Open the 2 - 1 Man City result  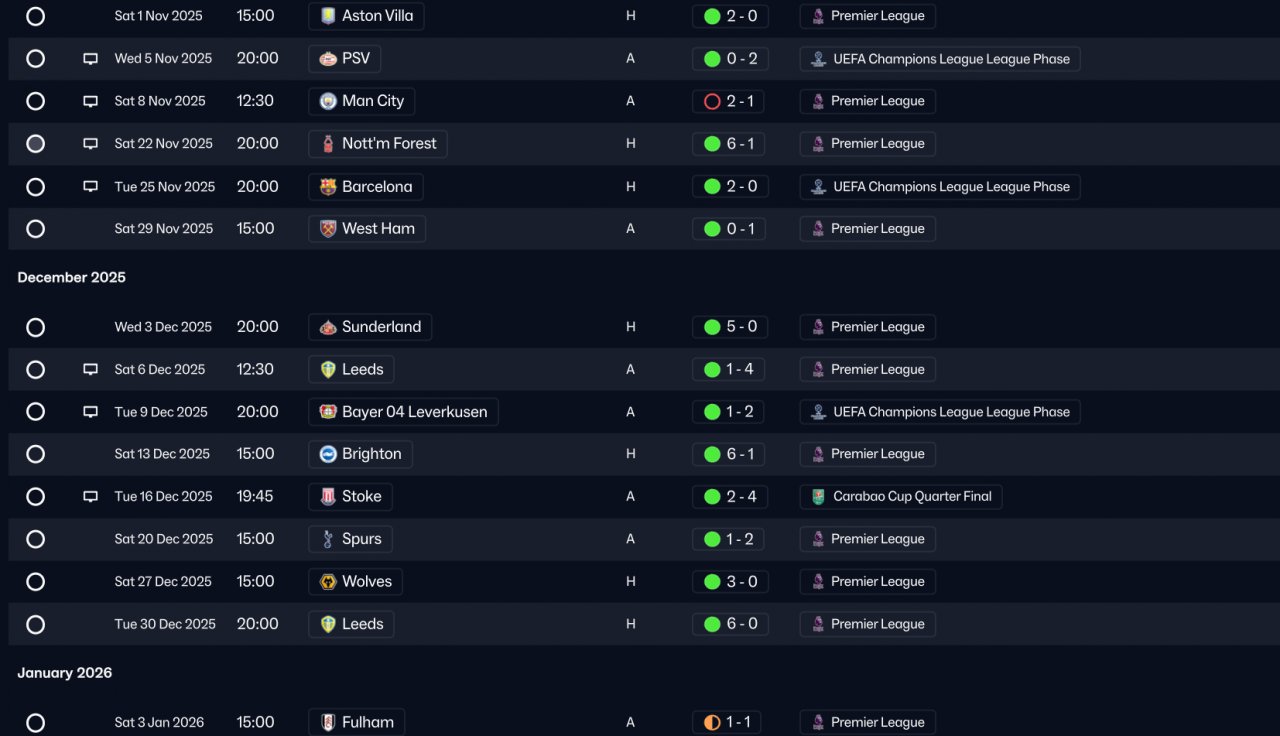[730, 101]
